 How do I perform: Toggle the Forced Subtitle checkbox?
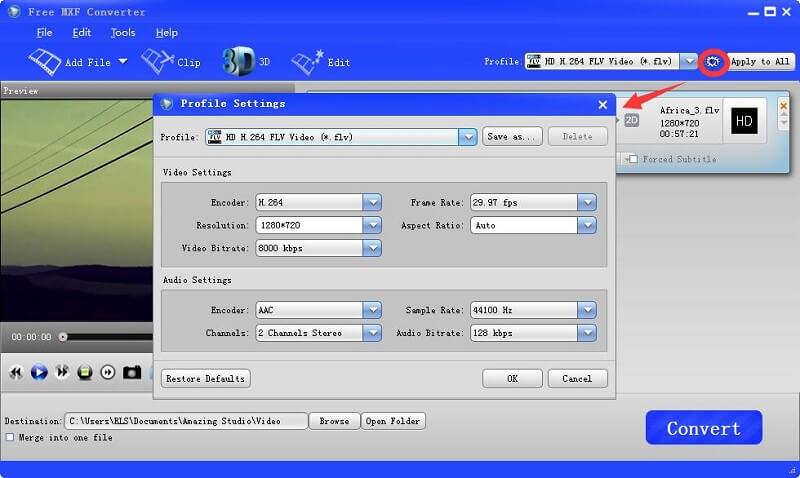(633, 159)
